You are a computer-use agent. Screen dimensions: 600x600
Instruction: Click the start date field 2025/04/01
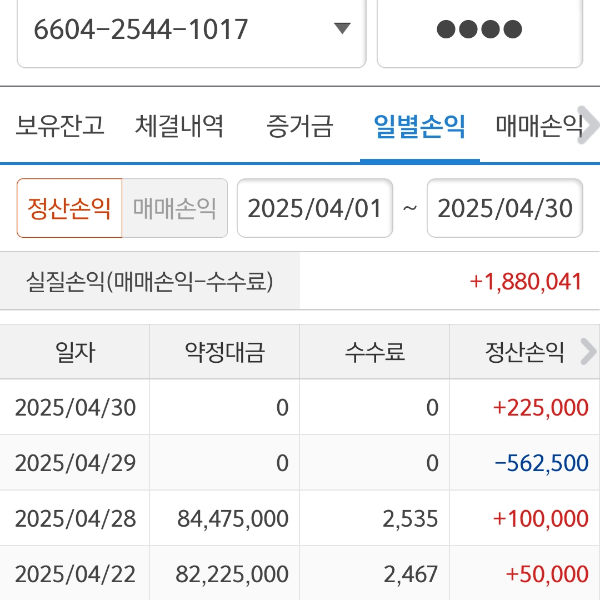[314, 208]
